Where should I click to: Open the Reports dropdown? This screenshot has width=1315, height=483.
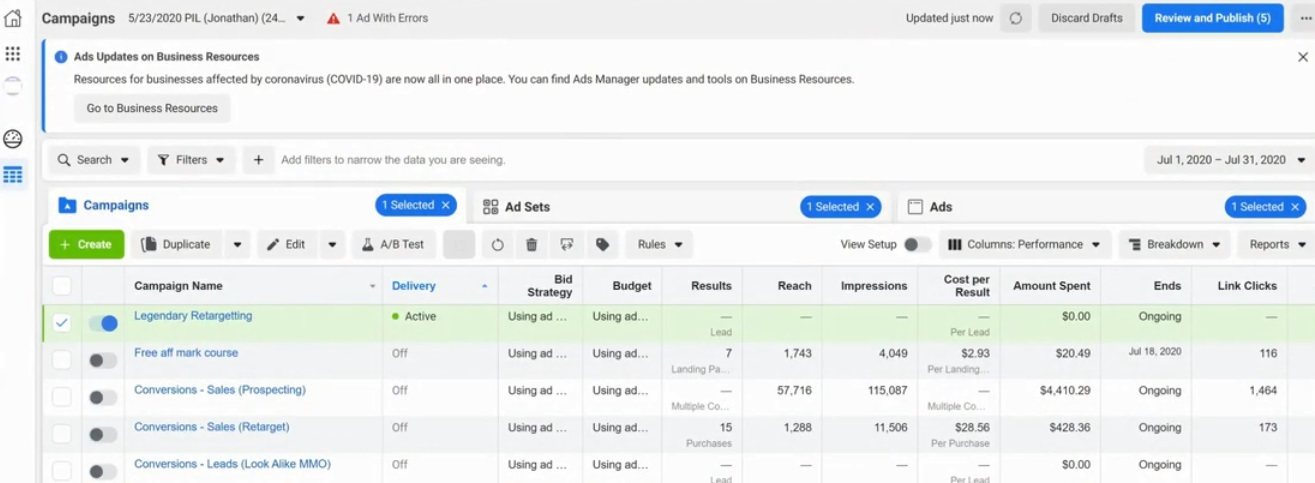point(1277,244)
